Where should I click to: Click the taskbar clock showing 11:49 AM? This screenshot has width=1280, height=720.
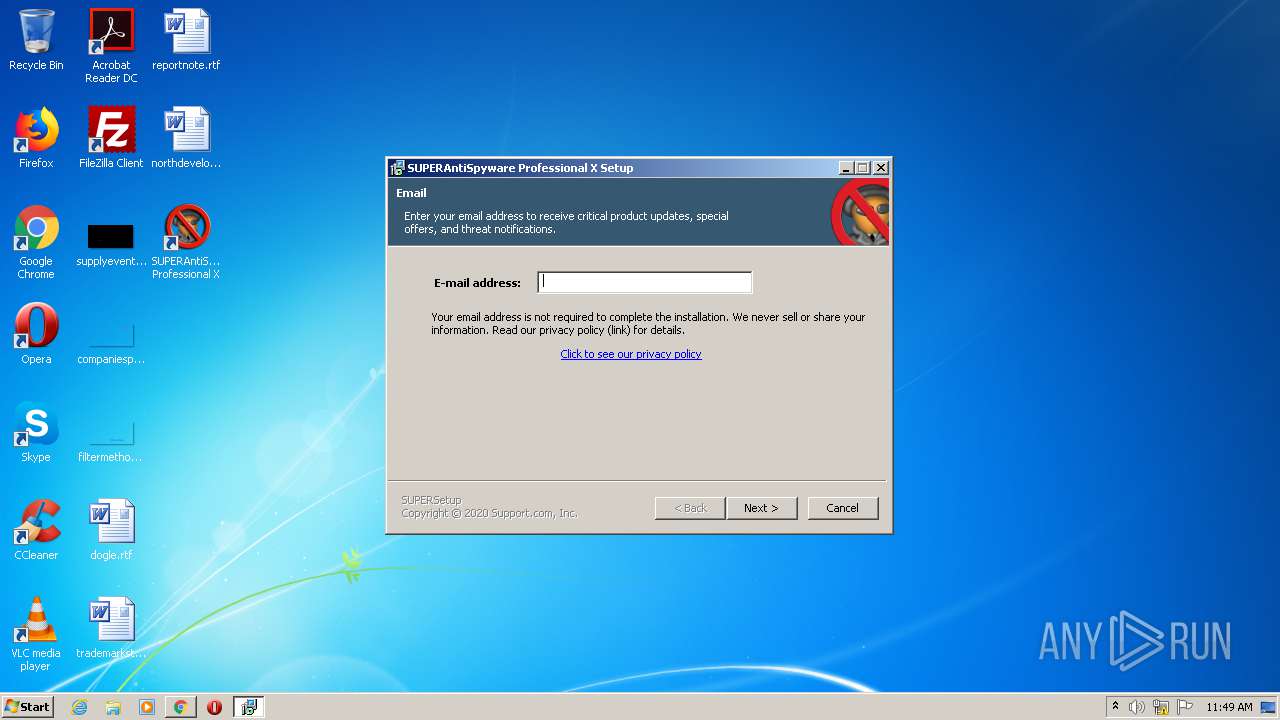[1229, 707]
